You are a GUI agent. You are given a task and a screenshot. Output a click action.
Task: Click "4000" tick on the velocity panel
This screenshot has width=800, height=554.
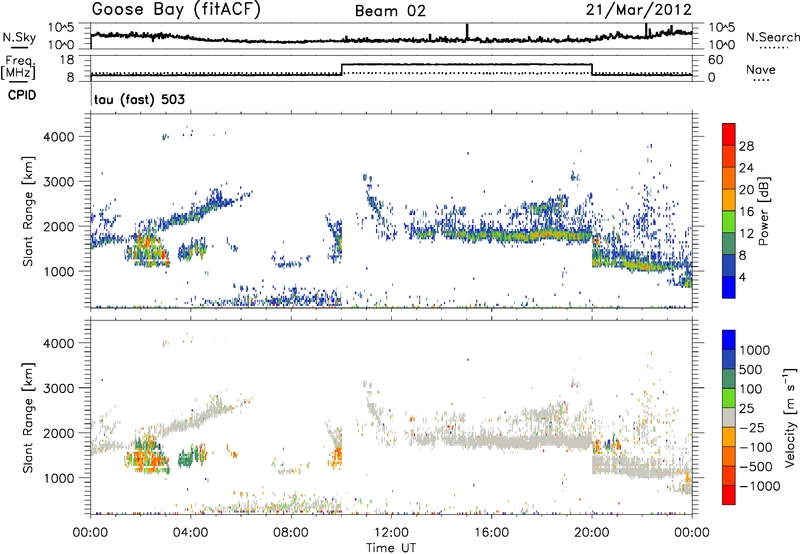(x=58, y=343)
